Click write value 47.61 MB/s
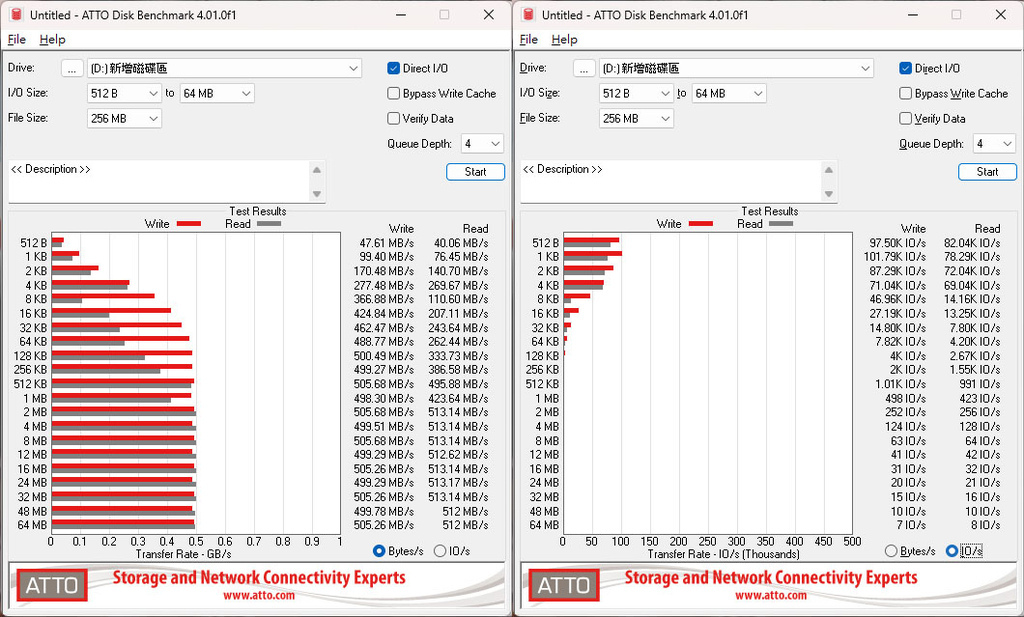 point(387,243)
